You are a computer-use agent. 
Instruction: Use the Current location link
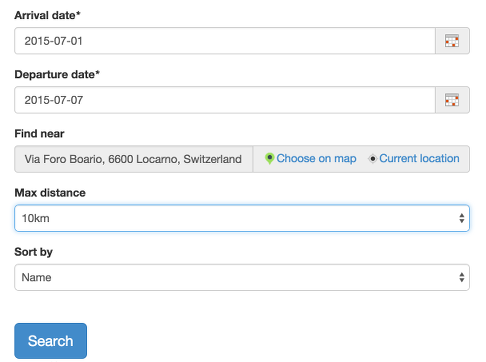419,159
